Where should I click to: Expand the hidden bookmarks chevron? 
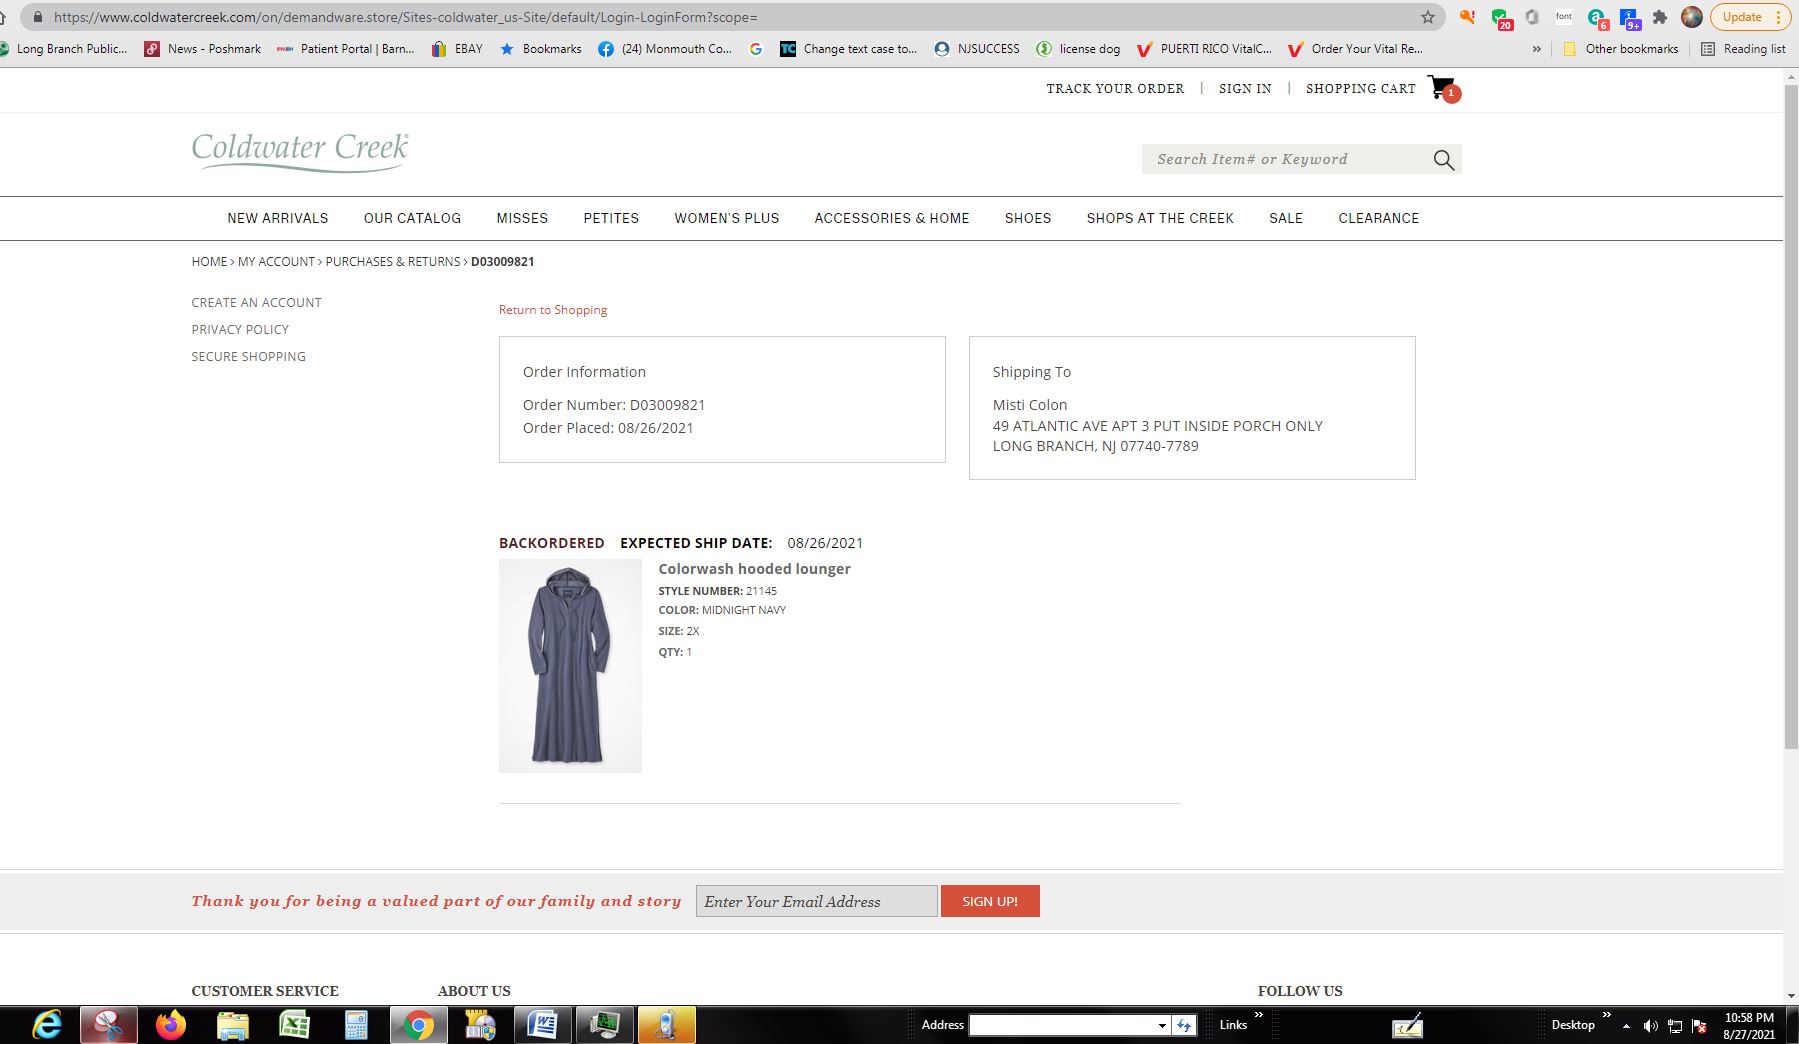point(1535,48)
